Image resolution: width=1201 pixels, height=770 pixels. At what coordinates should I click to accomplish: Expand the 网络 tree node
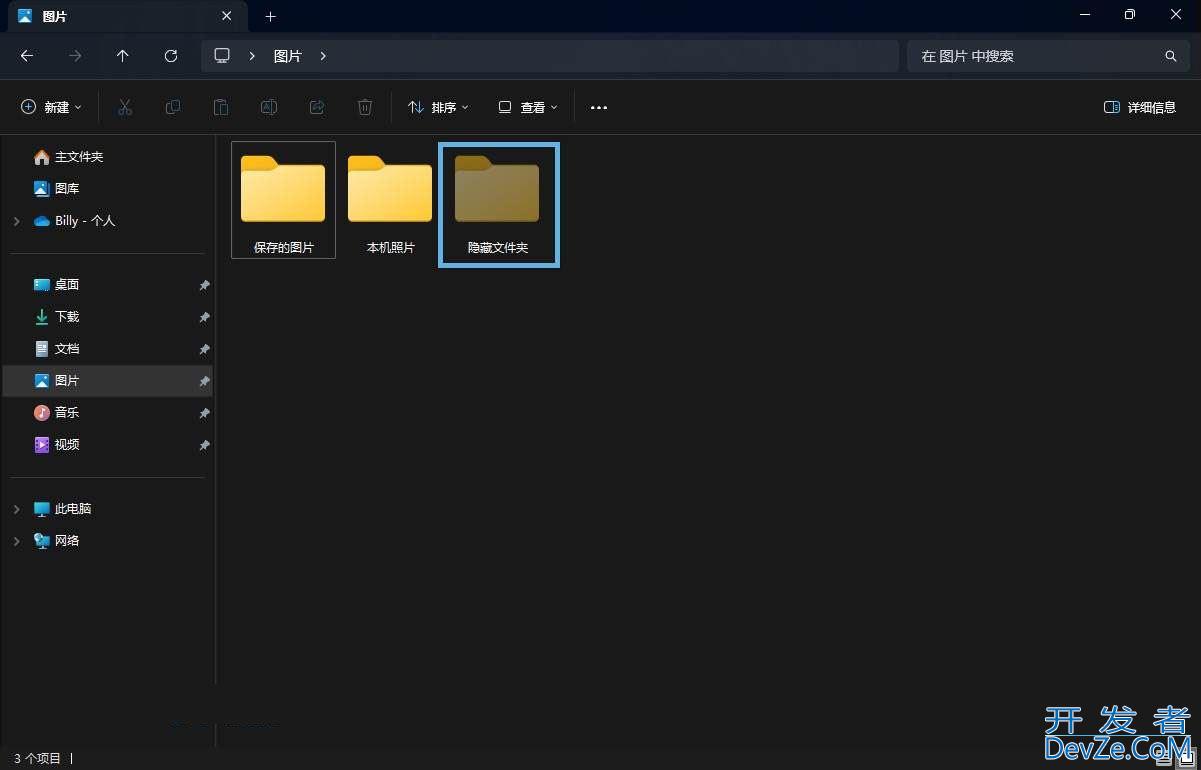(16, 541)
